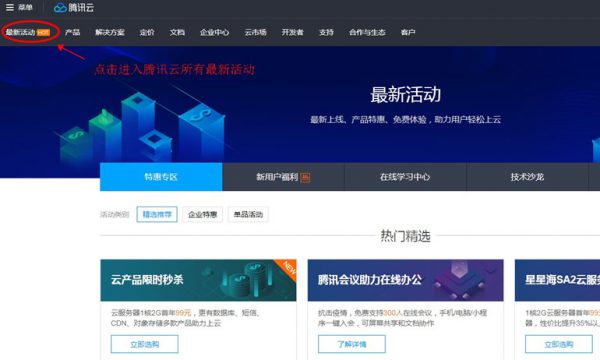Select the 单品活动 activity filter
Viewport: 600px width, 360px height.
click(248, 214)
